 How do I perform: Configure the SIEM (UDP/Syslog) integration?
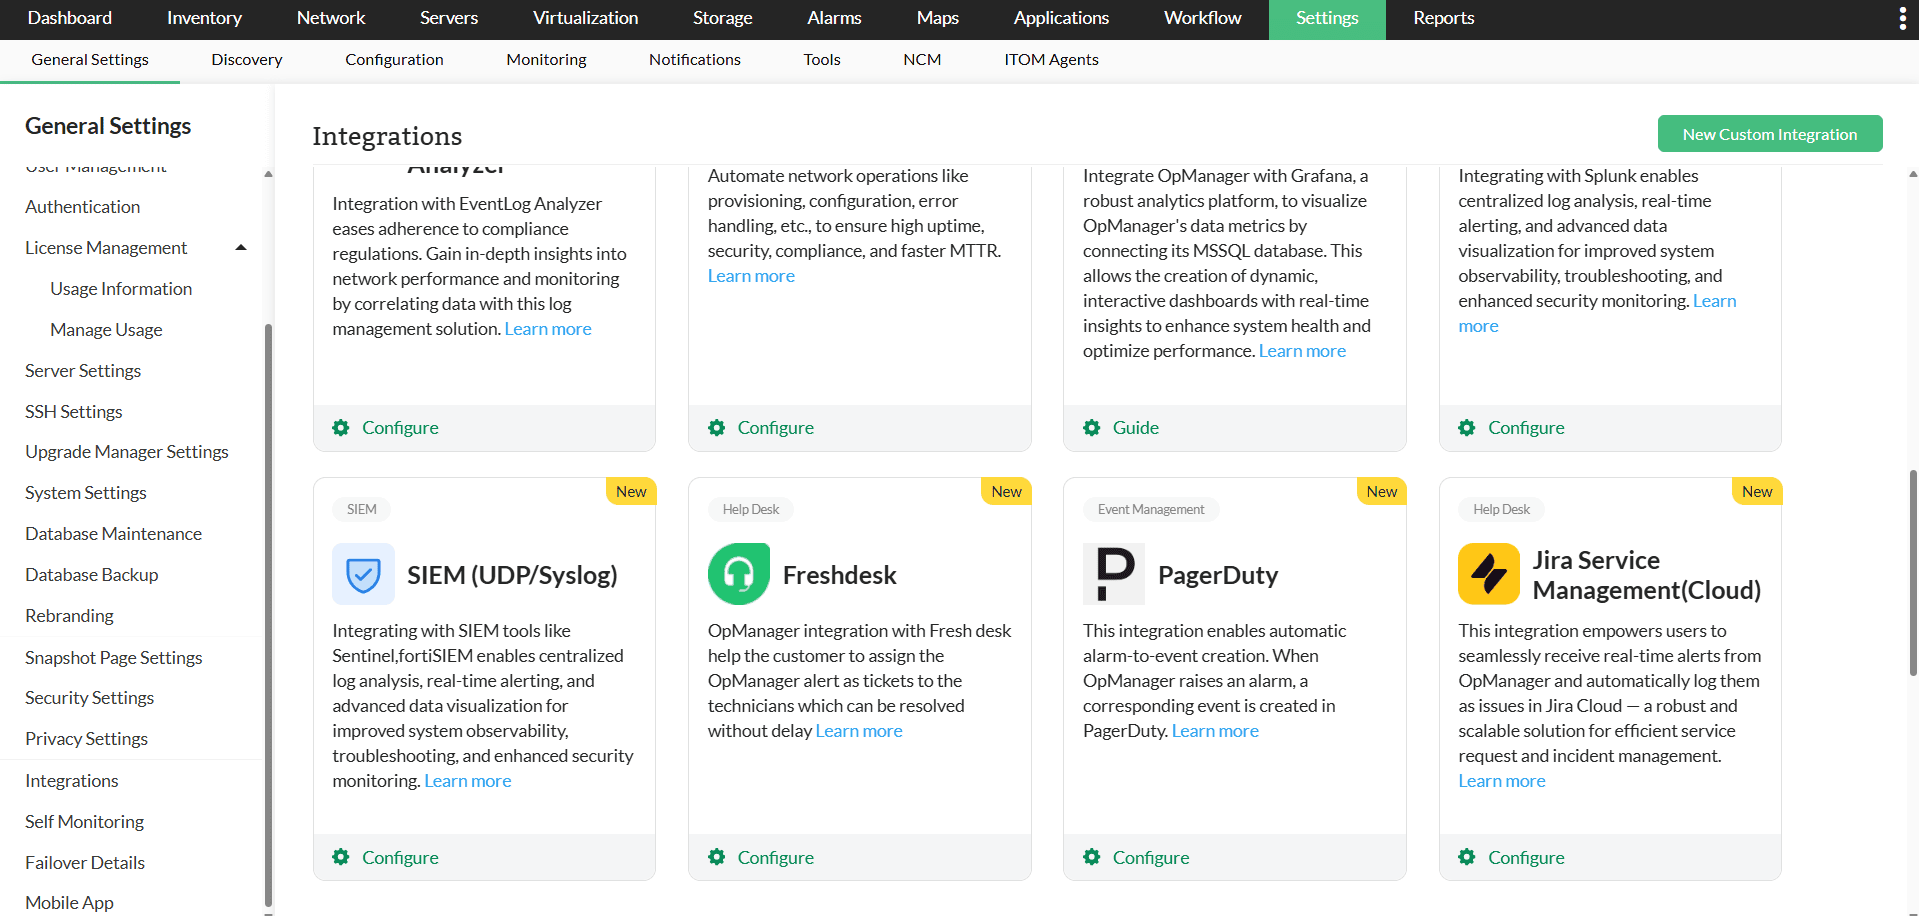pos(400,857)
